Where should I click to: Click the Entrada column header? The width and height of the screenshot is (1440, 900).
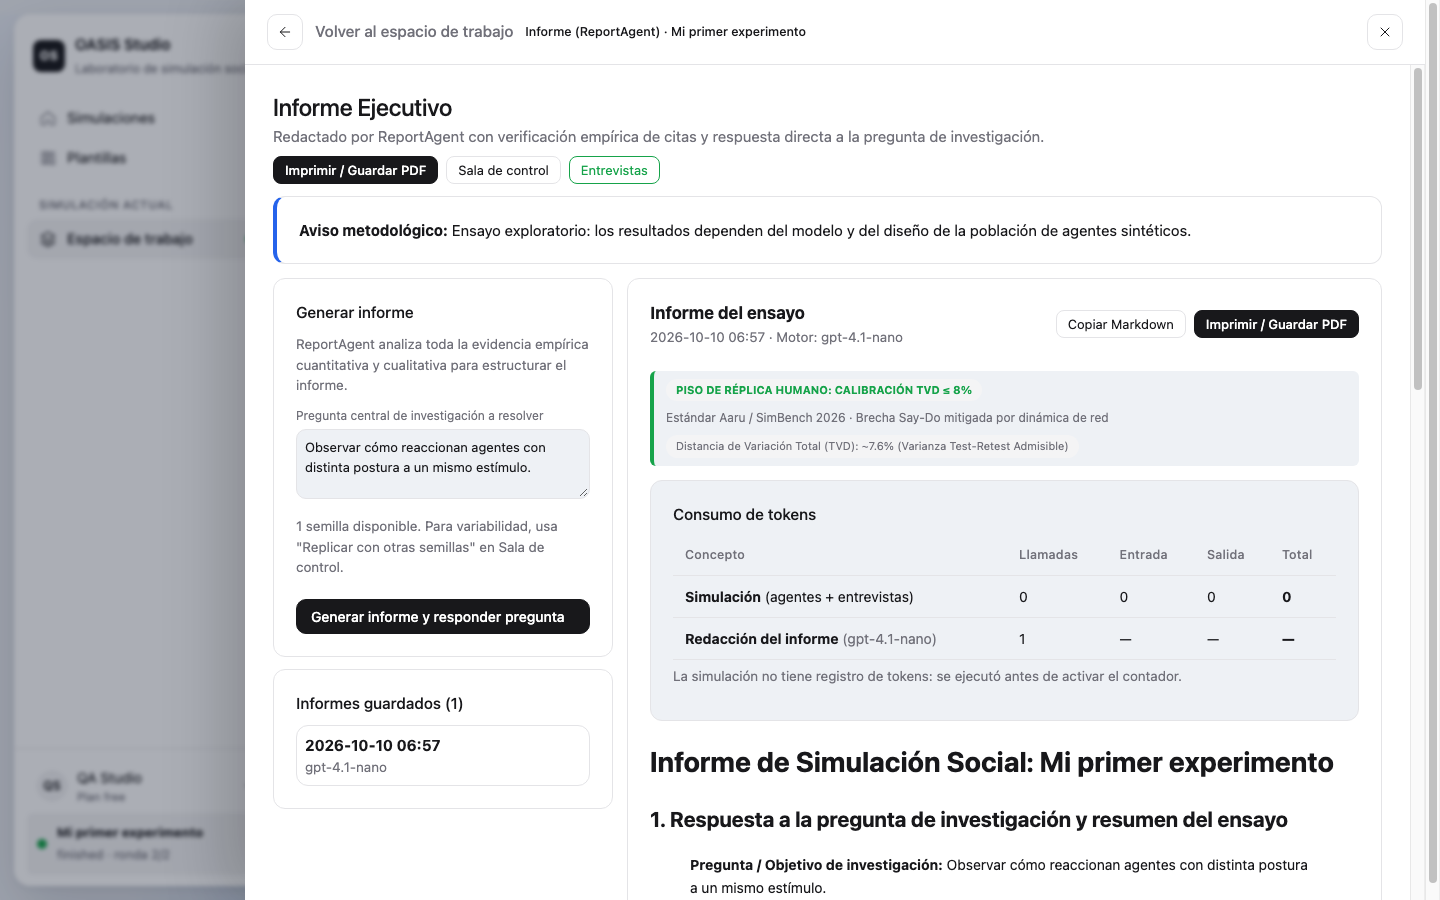(x=1143, y=555)
